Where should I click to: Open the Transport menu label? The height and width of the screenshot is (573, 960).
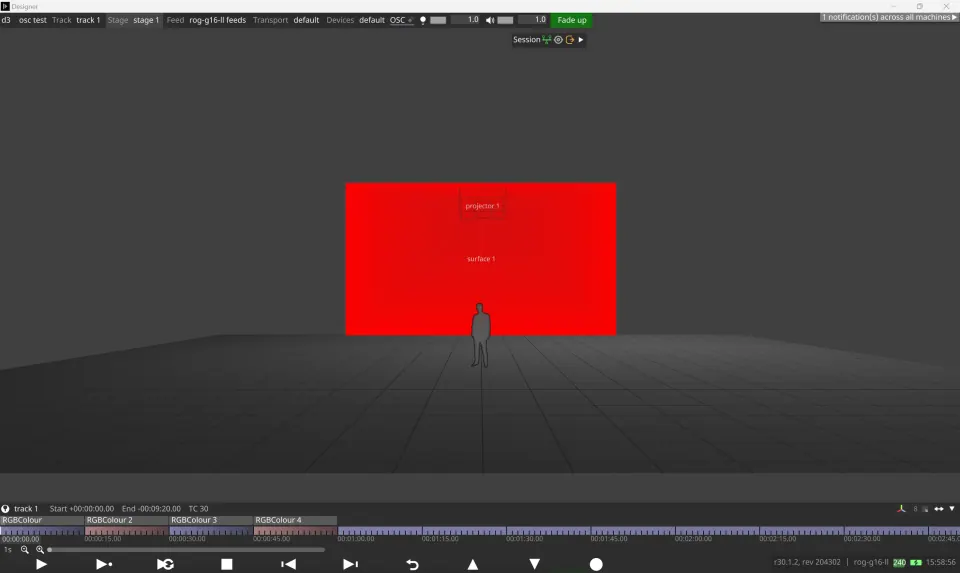pyautogui.click(x=271, y=20)
